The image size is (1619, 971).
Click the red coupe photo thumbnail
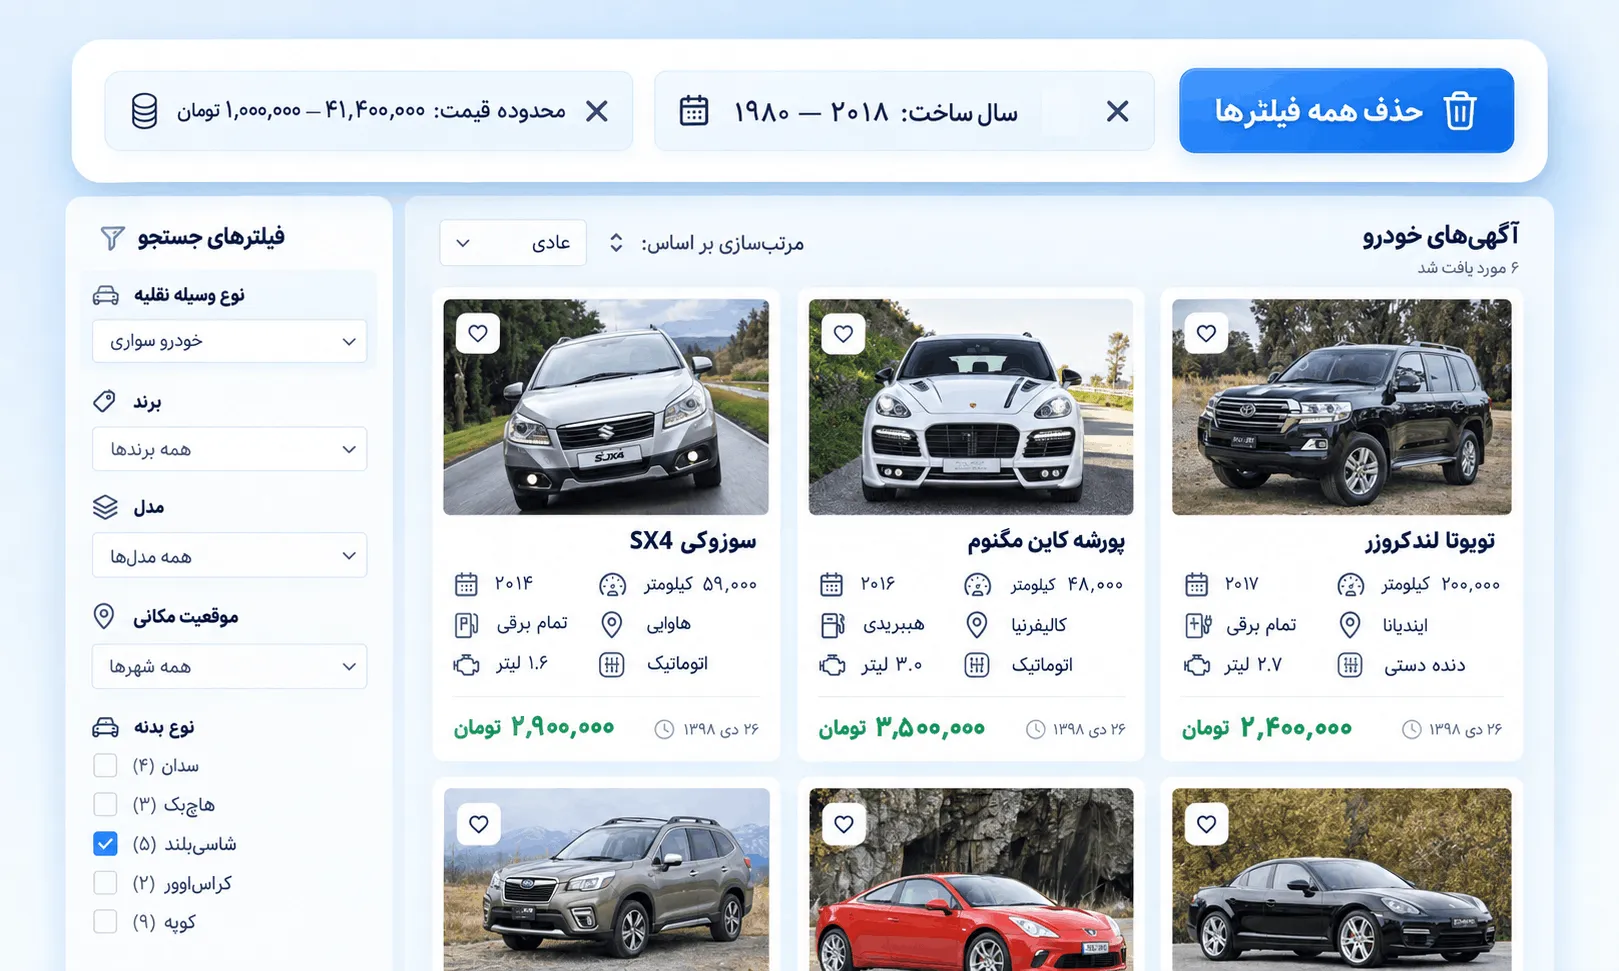(971, 880)
